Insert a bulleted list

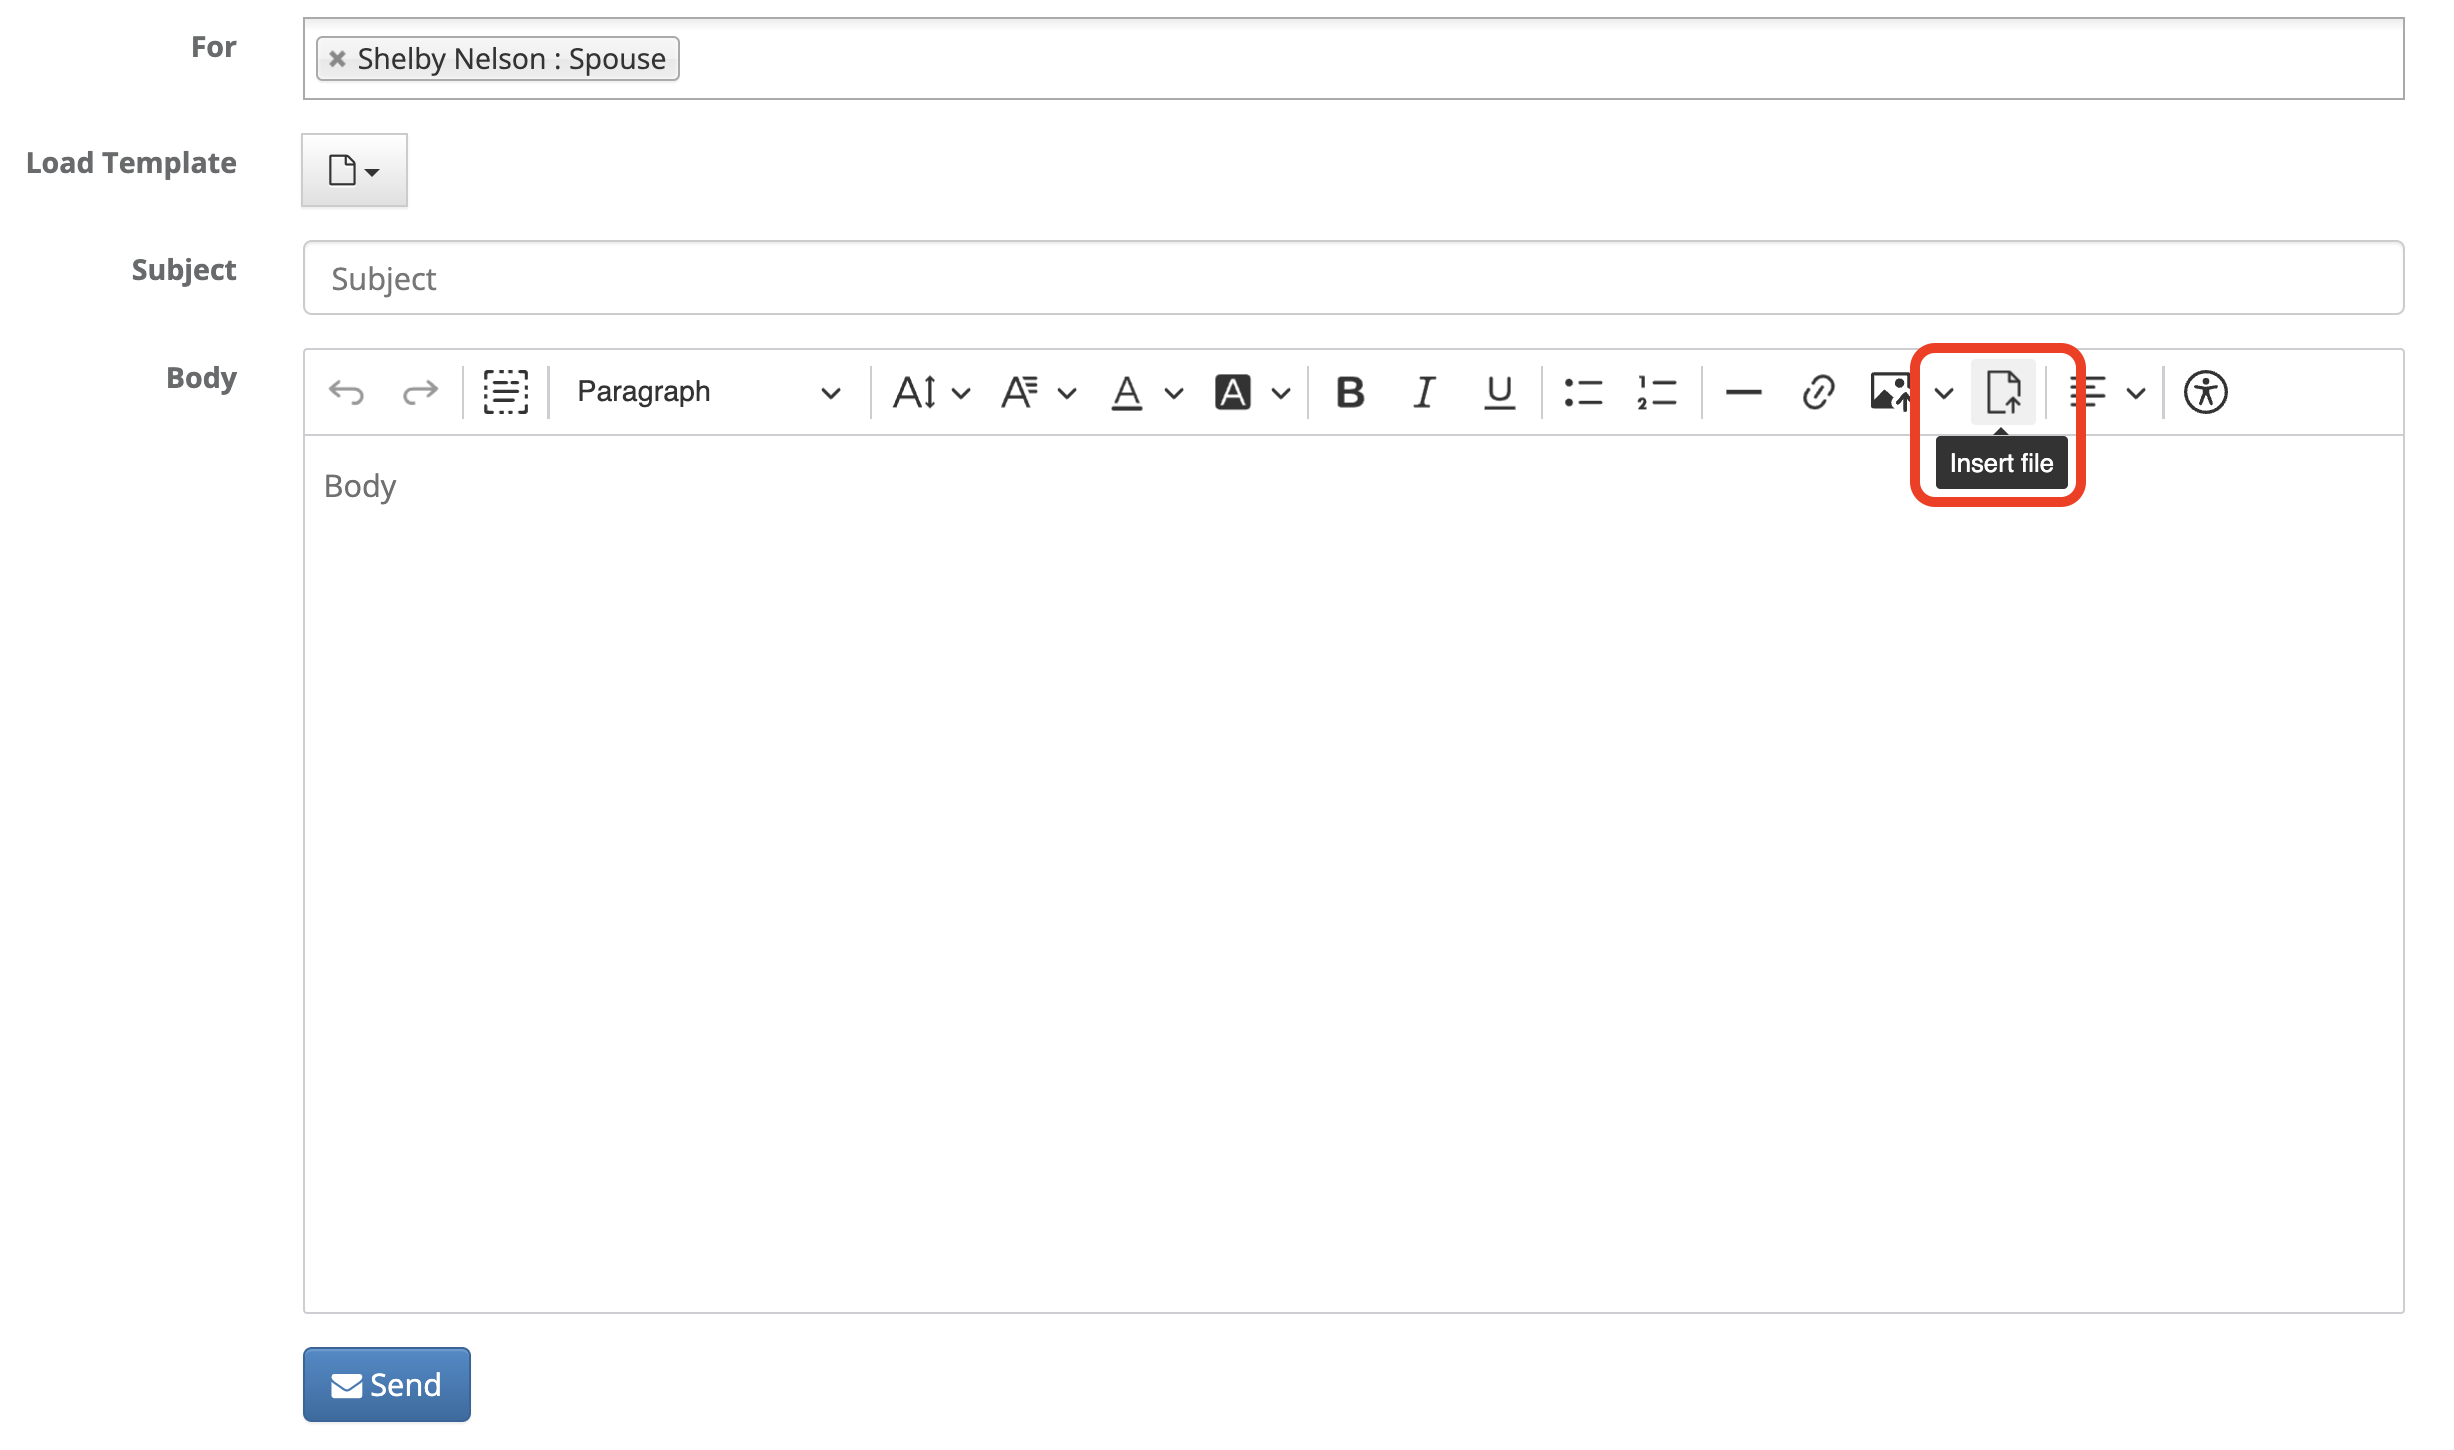tap(1582, 392)
